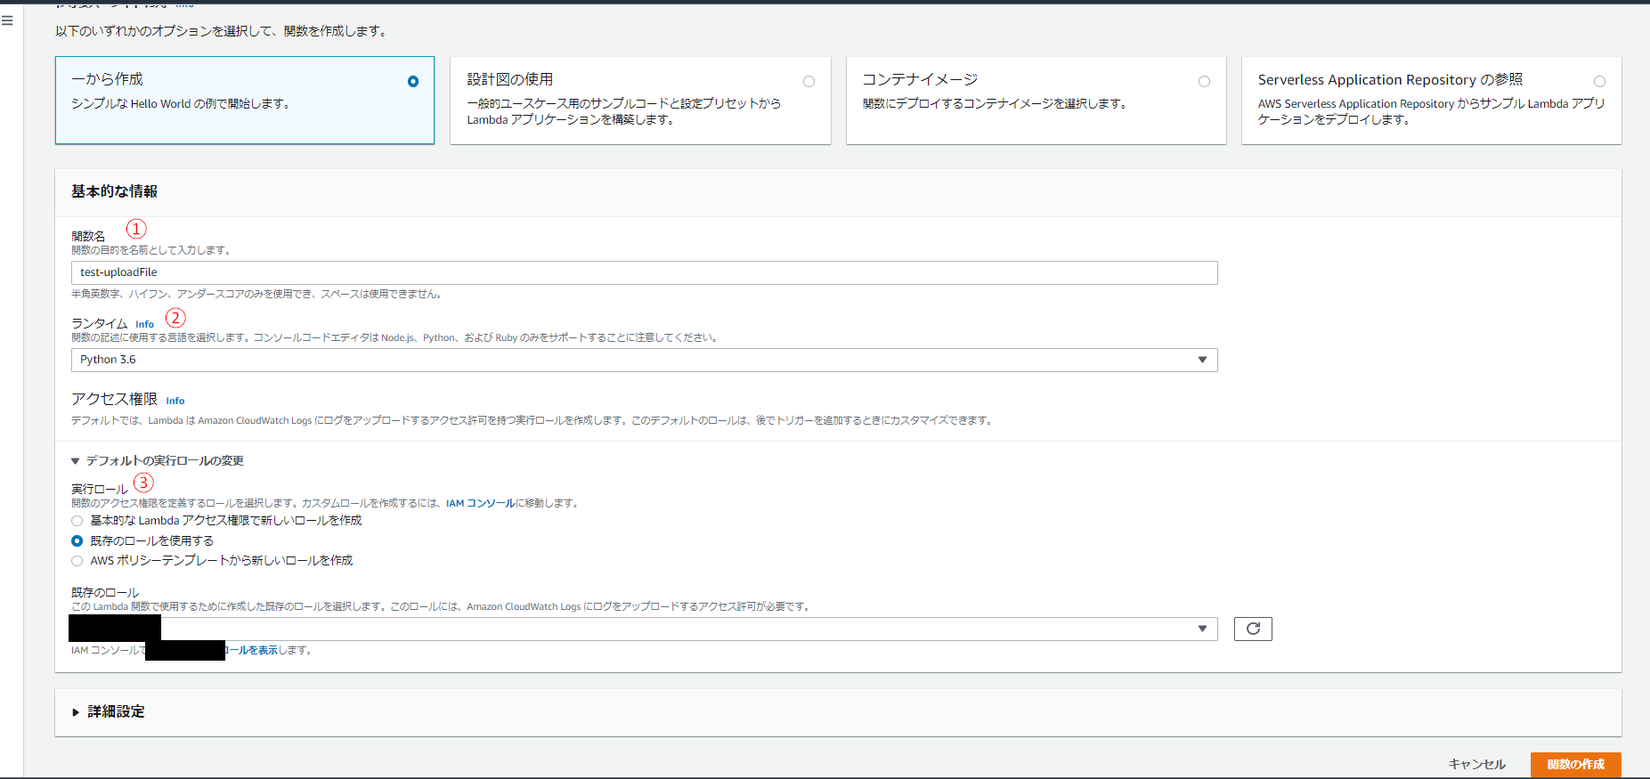Open the IAM コンソール link

pyautogui.click(x=480, y=504)
